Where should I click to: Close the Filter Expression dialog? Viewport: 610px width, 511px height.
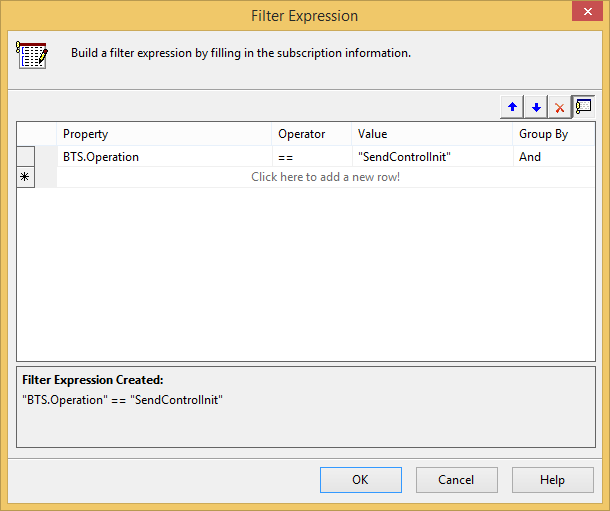tap(587, 12)
